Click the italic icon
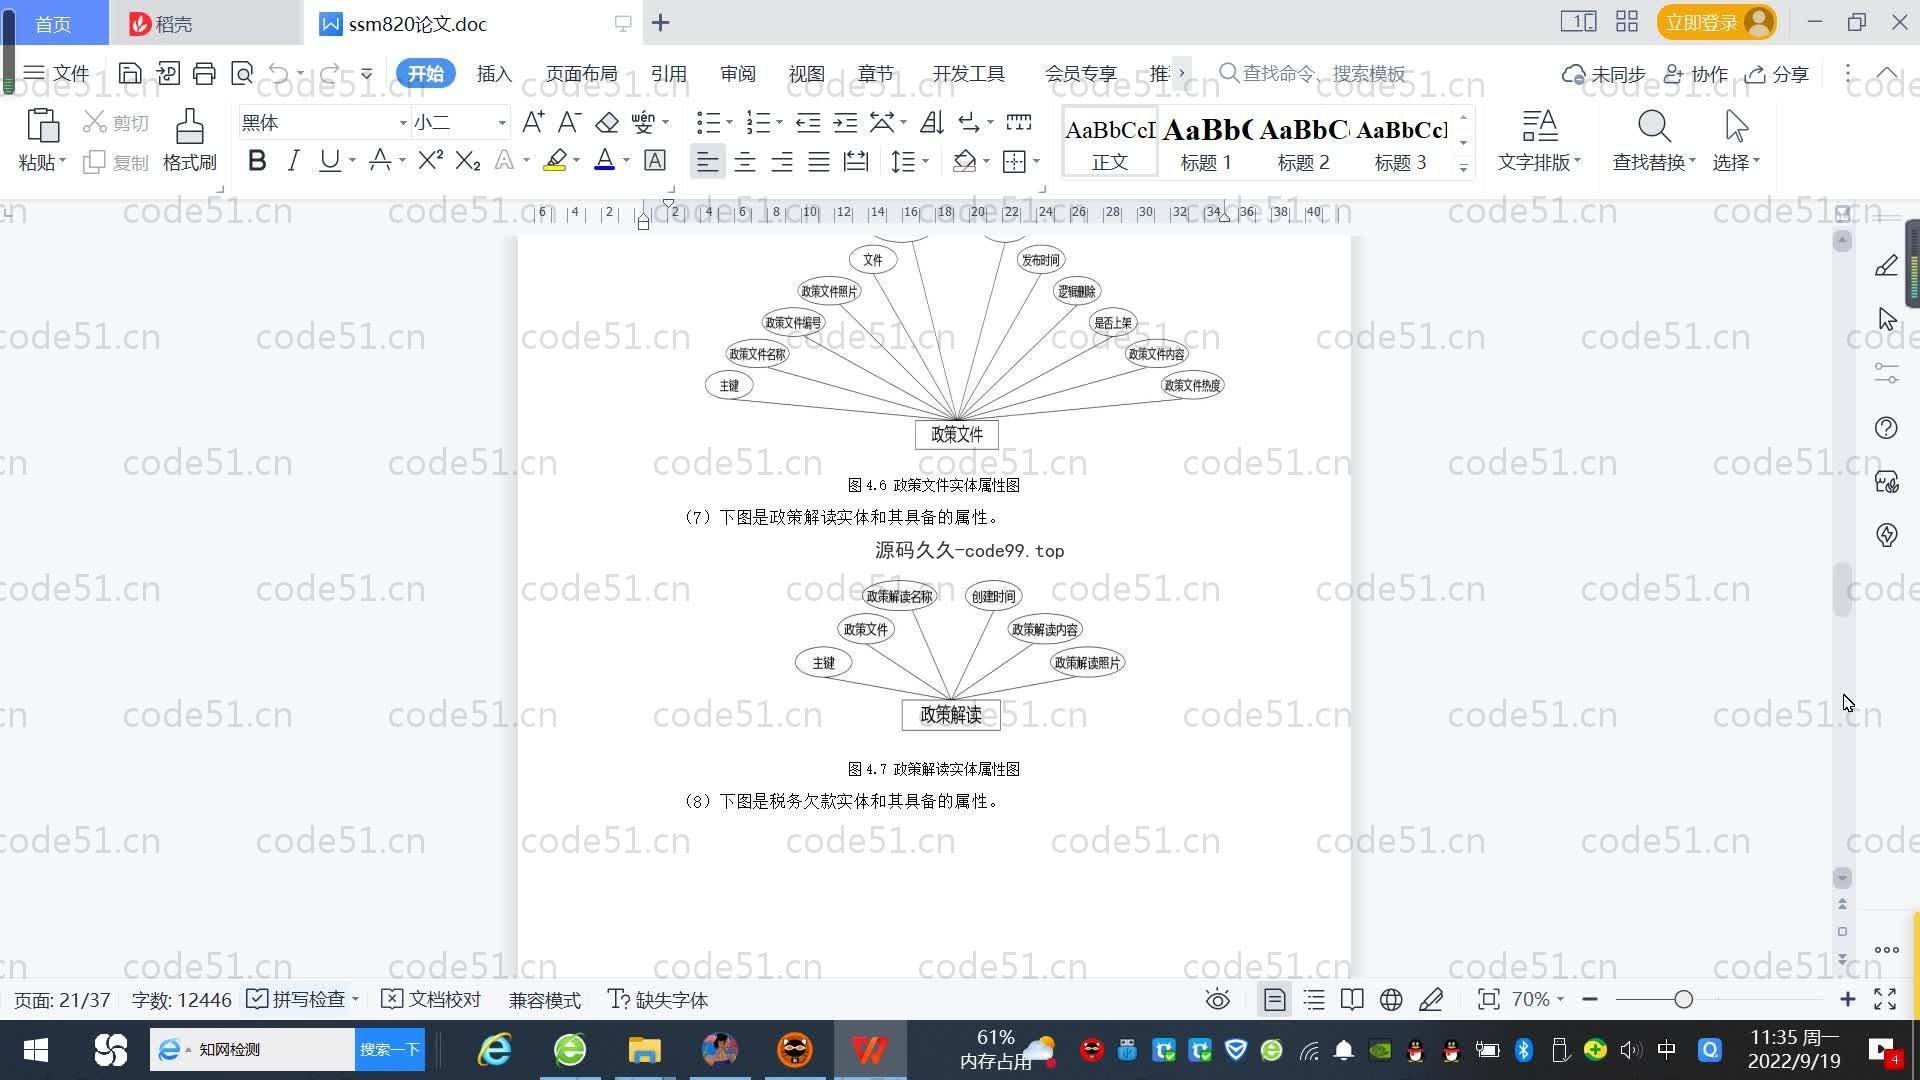 pyautogui.click(x=293, y=161)
